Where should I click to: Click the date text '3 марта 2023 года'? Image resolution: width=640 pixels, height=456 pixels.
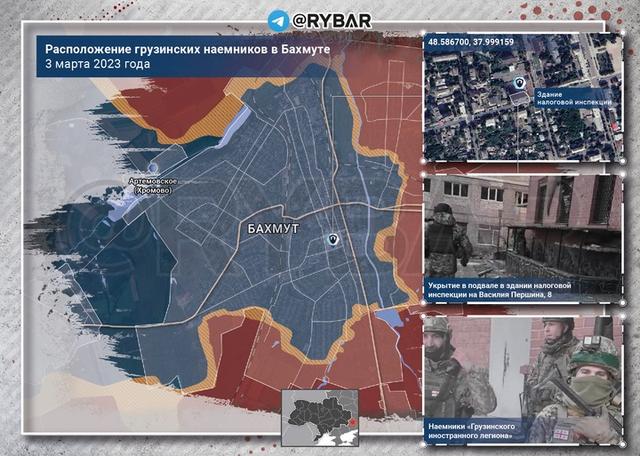tap(98, 65)
